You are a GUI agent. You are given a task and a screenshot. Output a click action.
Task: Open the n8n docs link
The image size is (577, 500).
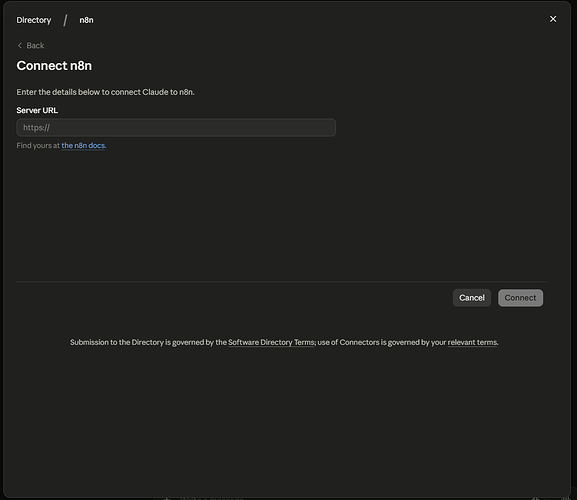tap(83, 145)
